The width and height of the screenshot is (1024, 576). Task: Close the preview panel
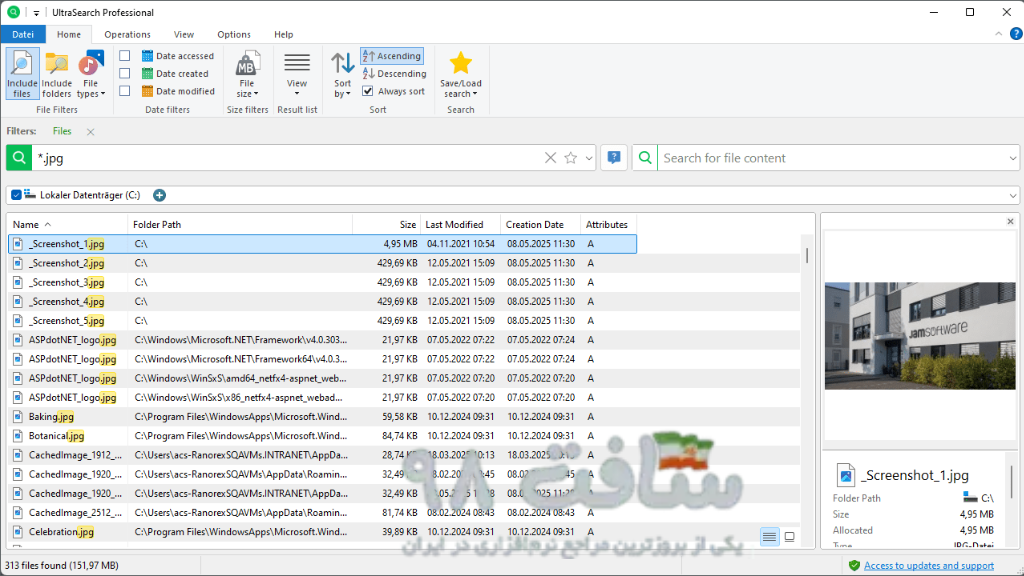tap(1010, 221)
